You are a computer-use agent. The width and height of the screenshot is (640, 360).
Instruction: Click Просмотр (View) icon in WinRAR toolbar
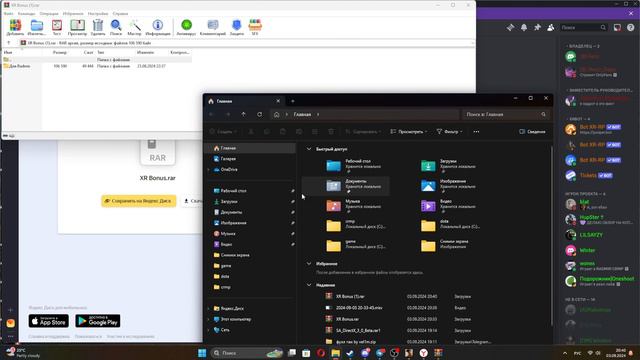77,28
